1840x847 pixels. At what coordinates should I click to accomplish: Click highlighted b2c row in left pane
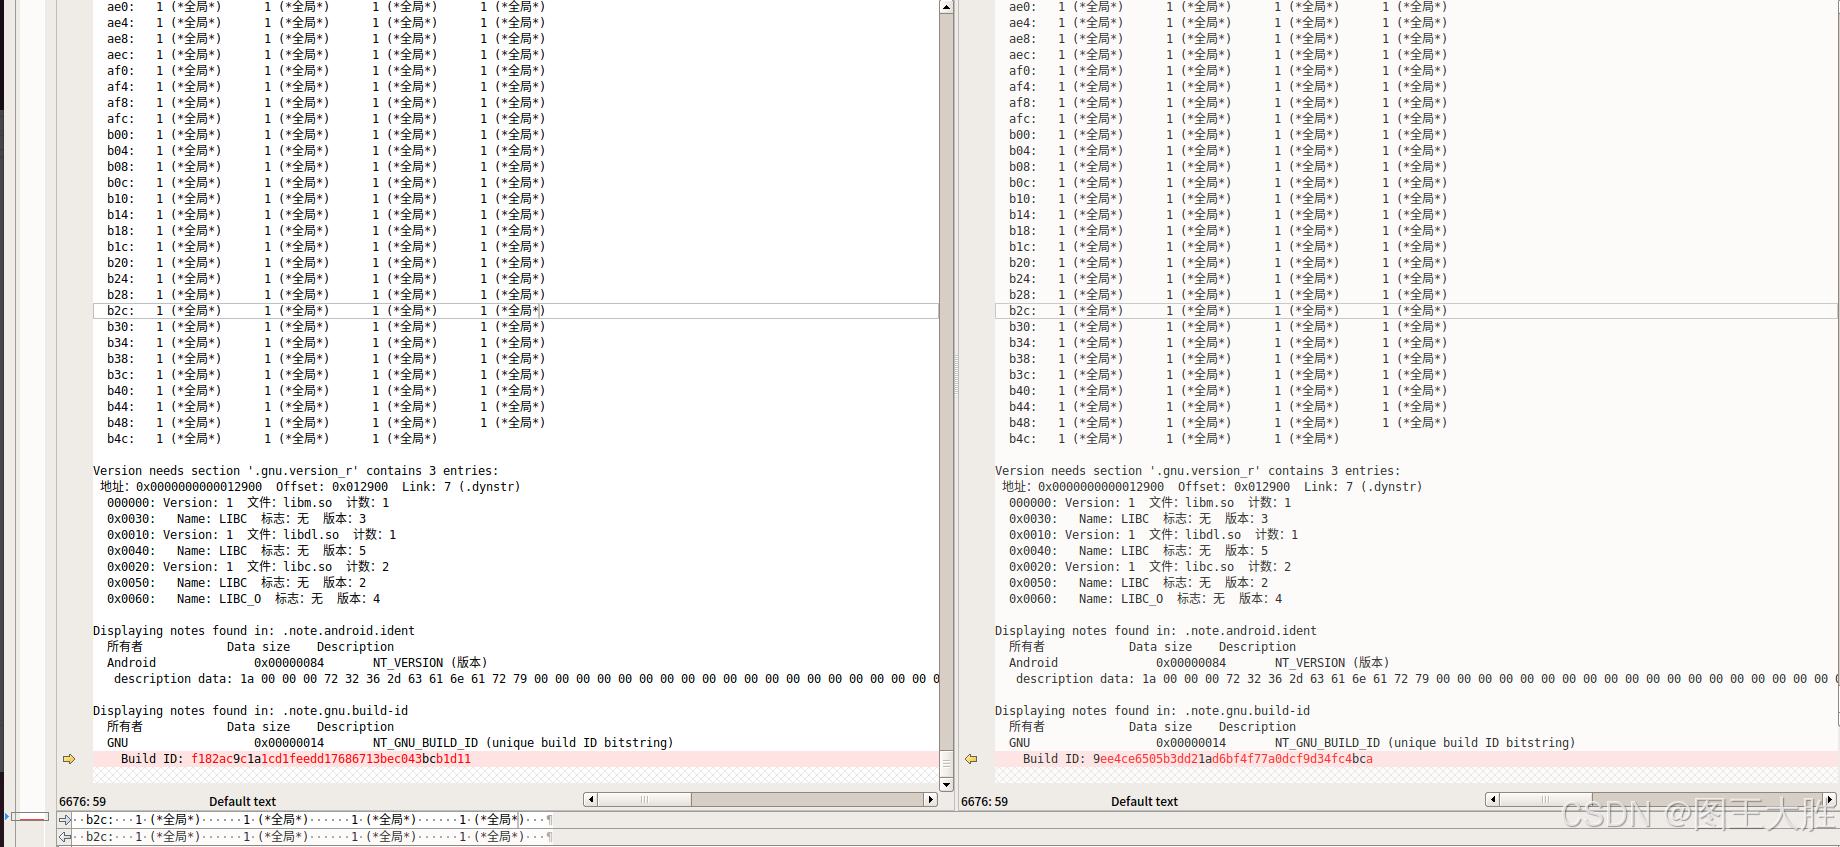click(515, 311)
